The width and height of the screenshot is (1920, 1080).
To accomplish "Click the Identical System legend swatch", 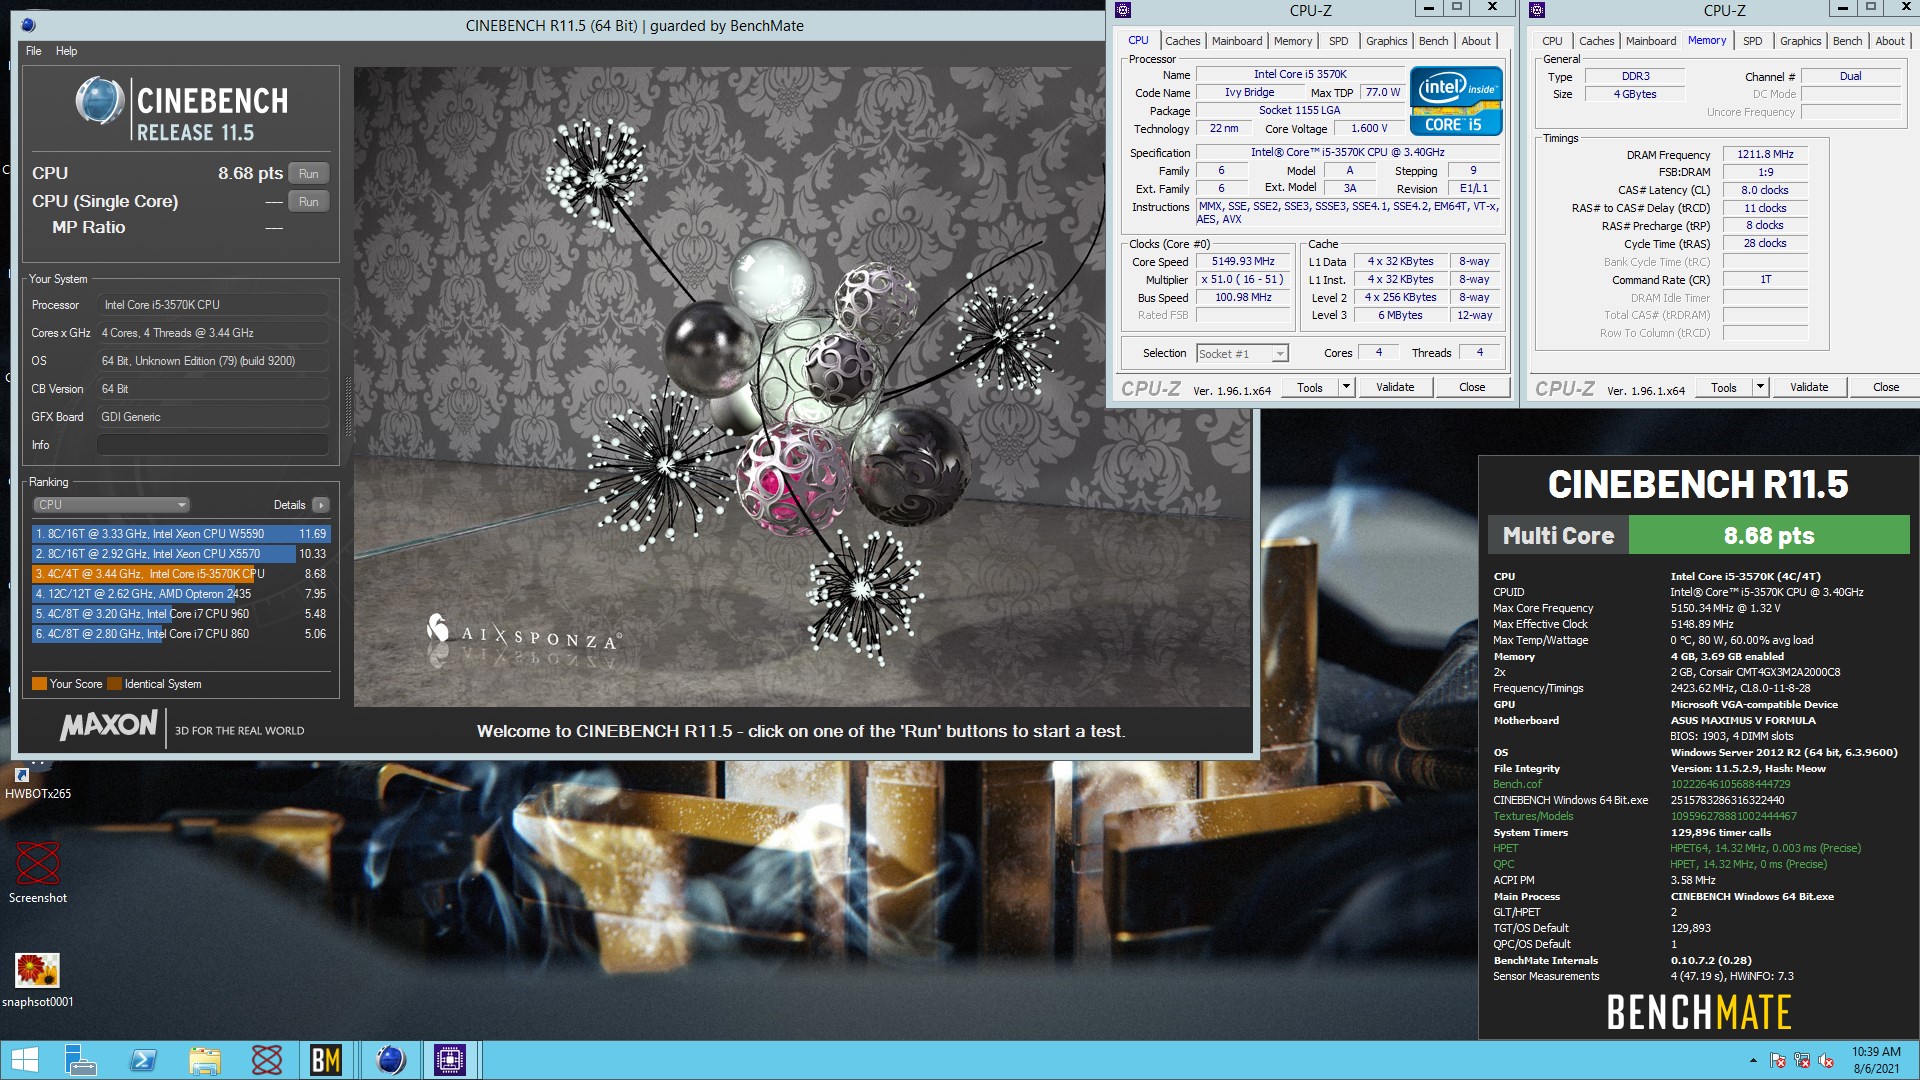I will (x=114, y=684).
